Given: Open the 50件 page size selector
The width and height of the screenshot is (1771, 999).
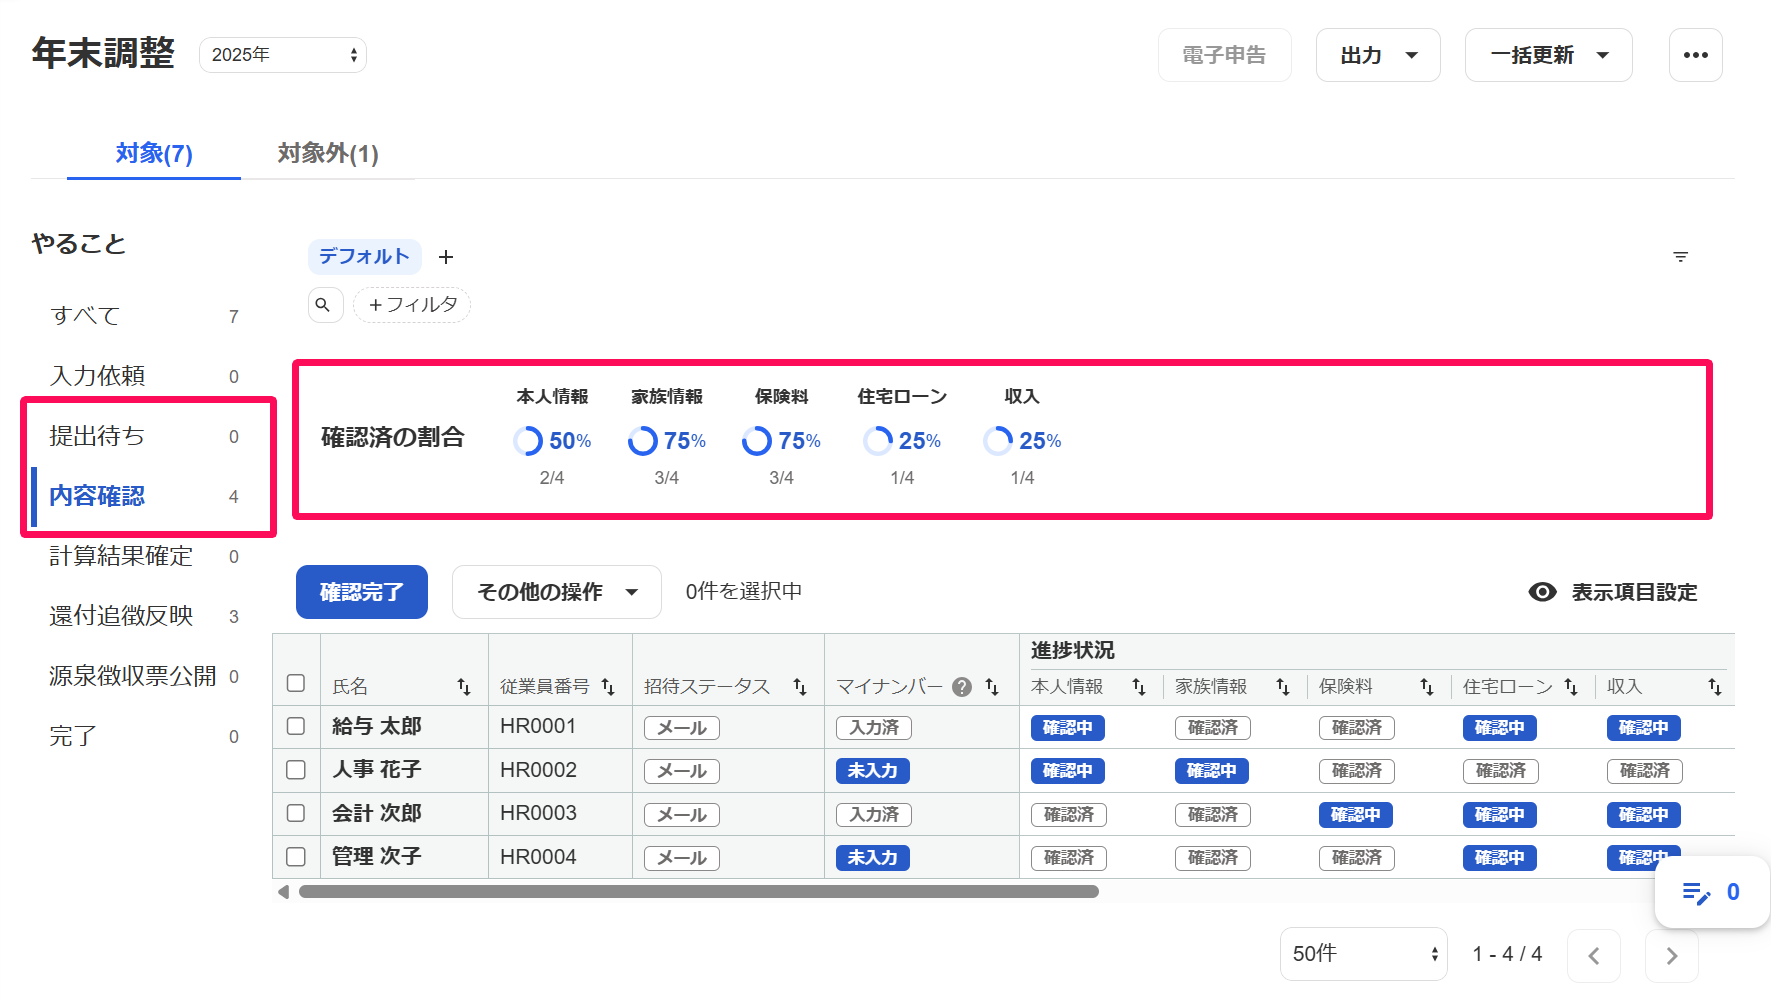Looking at the screenshot, I should click(x=1364, y=954).
